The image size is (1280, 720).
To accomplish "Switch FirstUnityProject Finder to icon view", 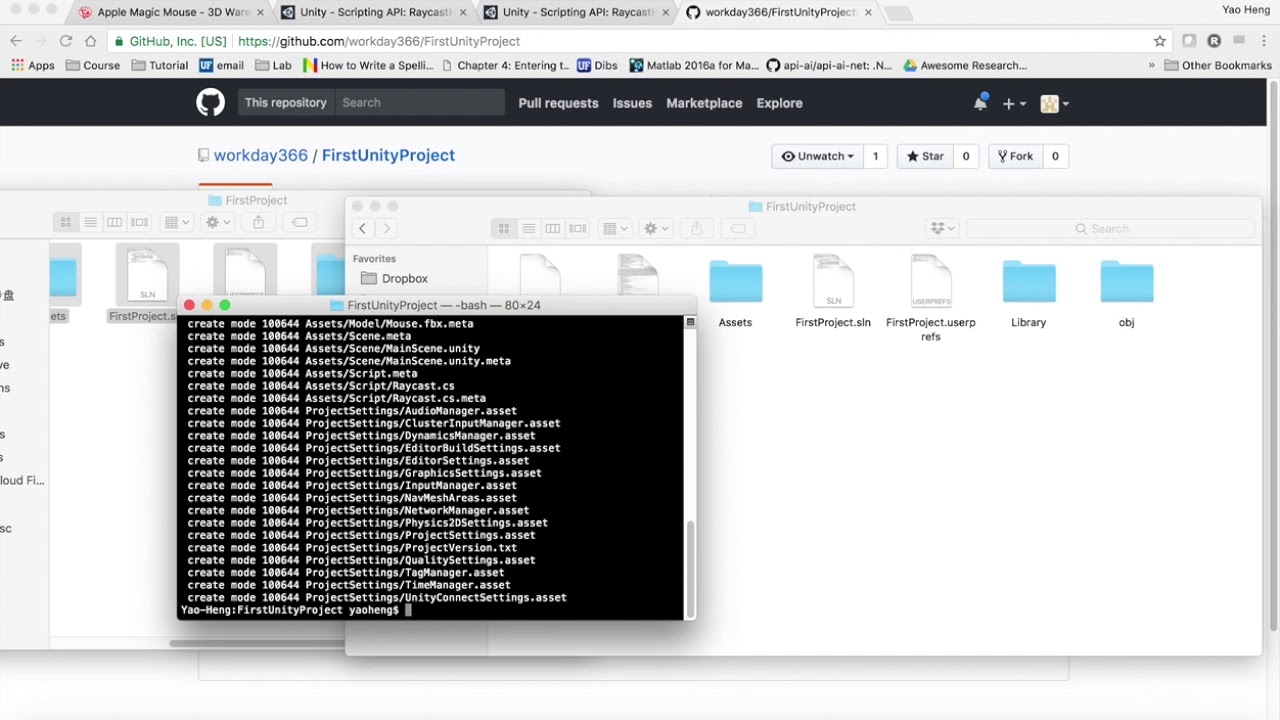I will 504,228.
